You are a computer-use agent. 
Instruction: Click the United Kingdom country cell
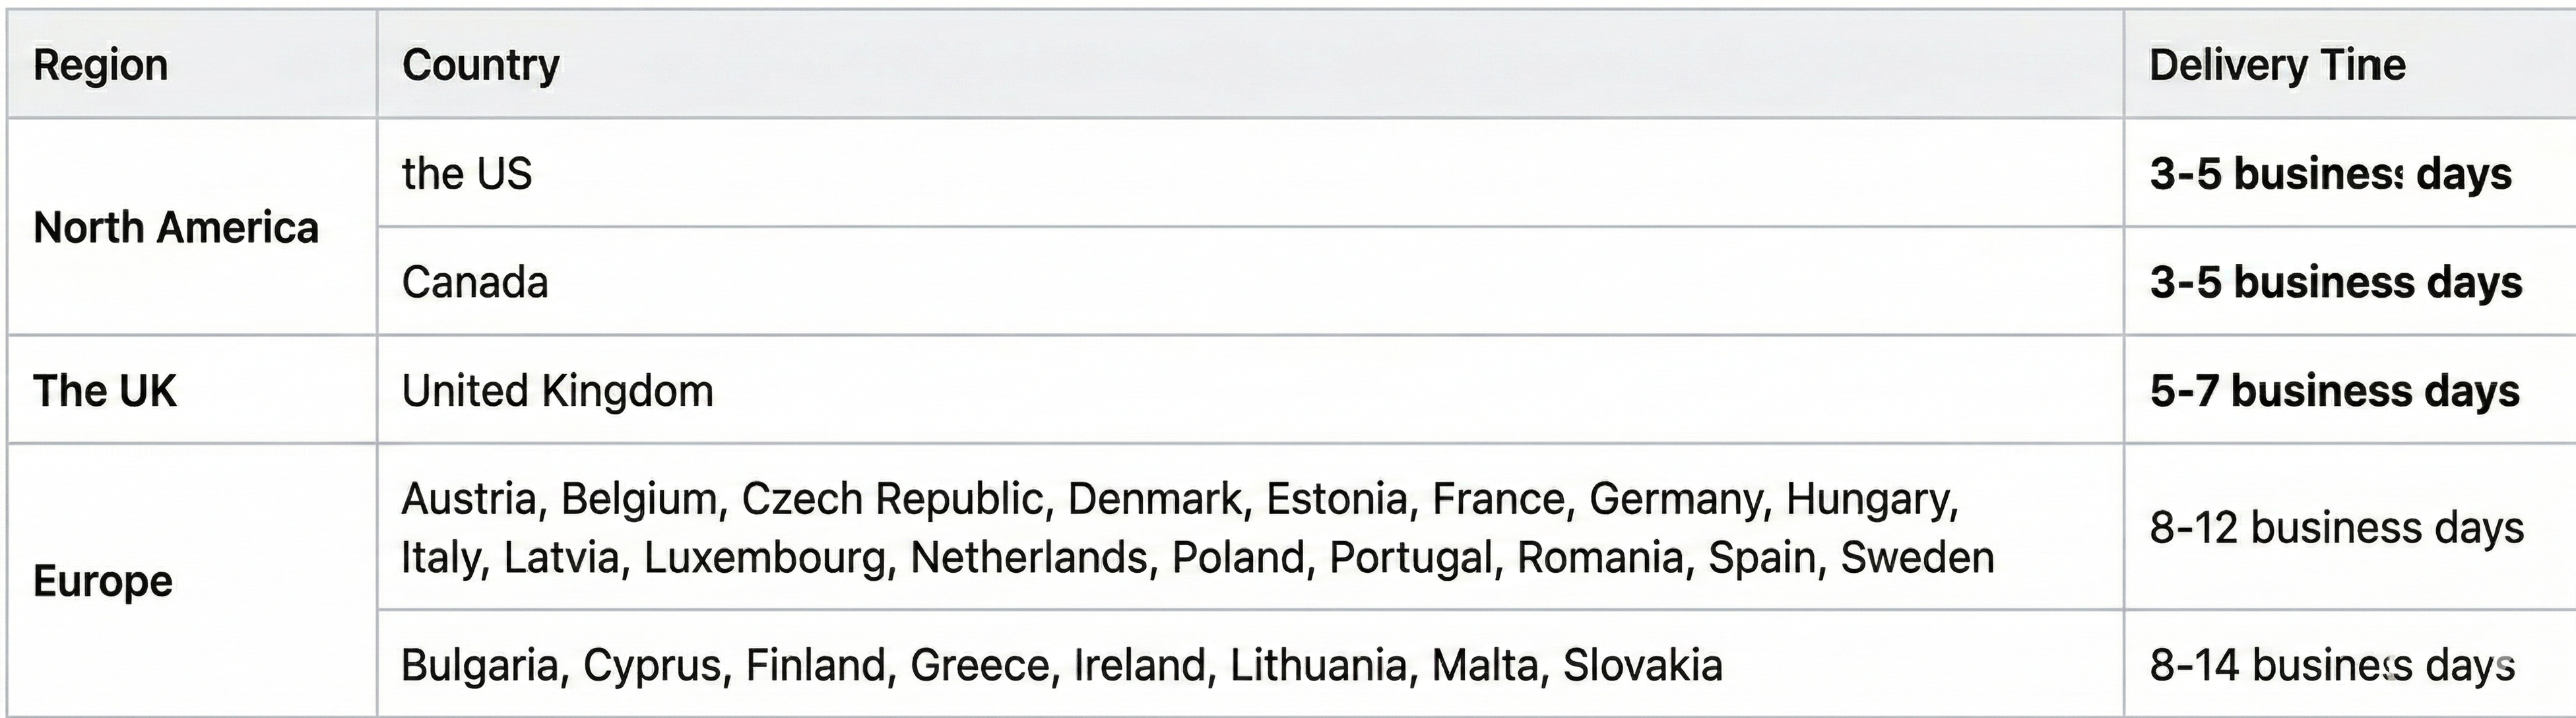(x=557, y=391)
